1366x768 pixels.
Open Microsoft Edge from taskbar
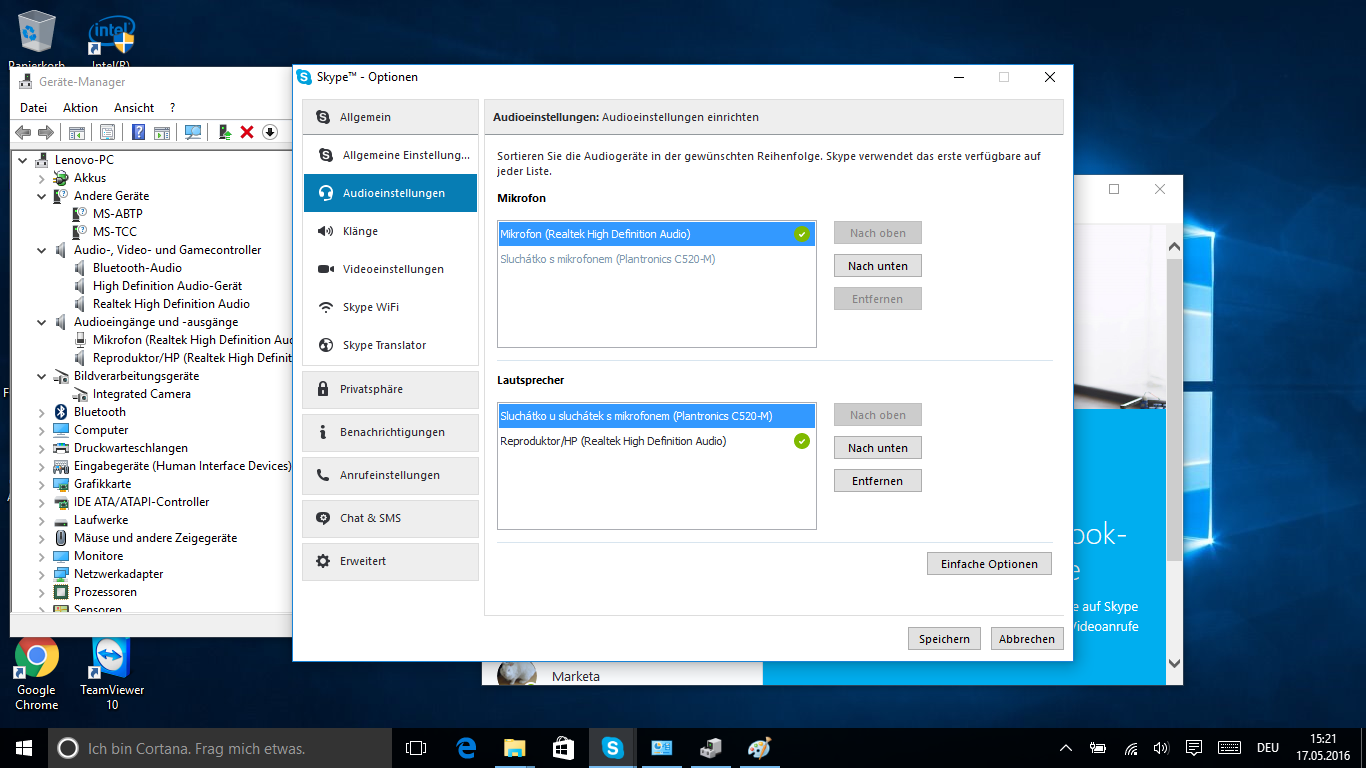pyautogui.click(x=466, y=748)
